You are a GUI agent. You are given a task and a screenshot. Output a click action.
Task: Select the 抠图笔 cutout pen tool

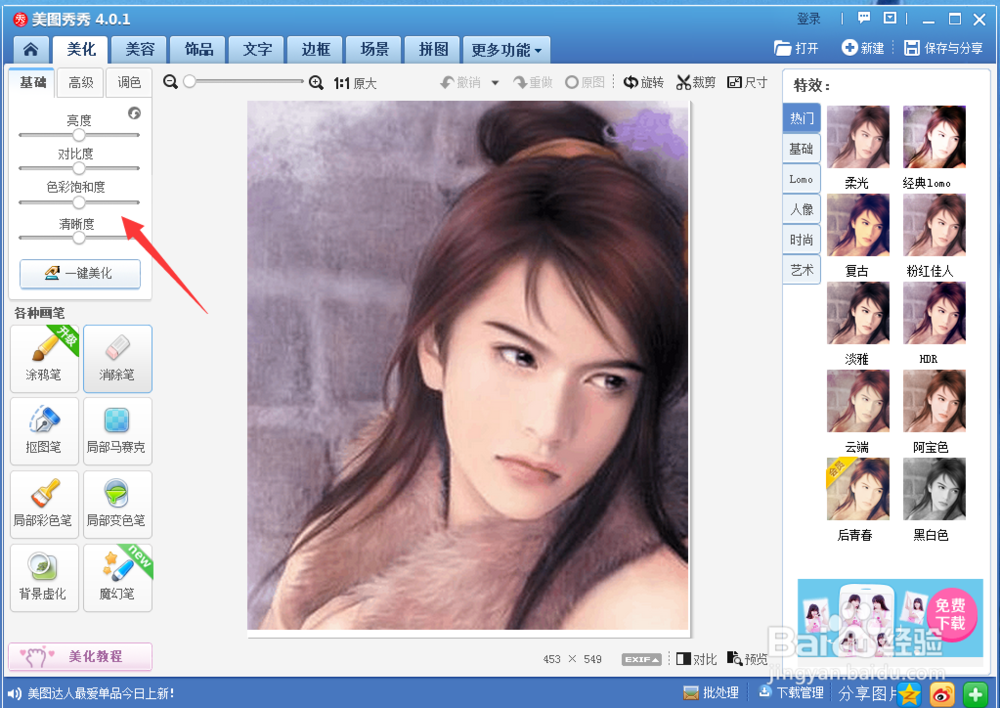(x=44, y=431)
